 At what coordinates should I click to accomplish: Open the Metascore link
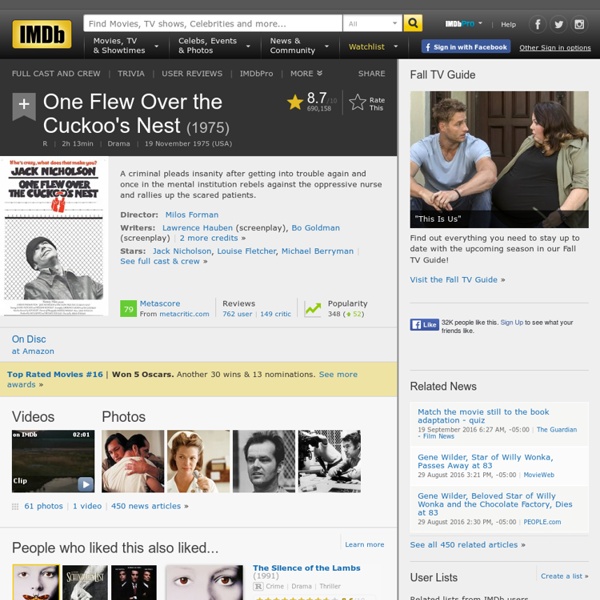160,303
